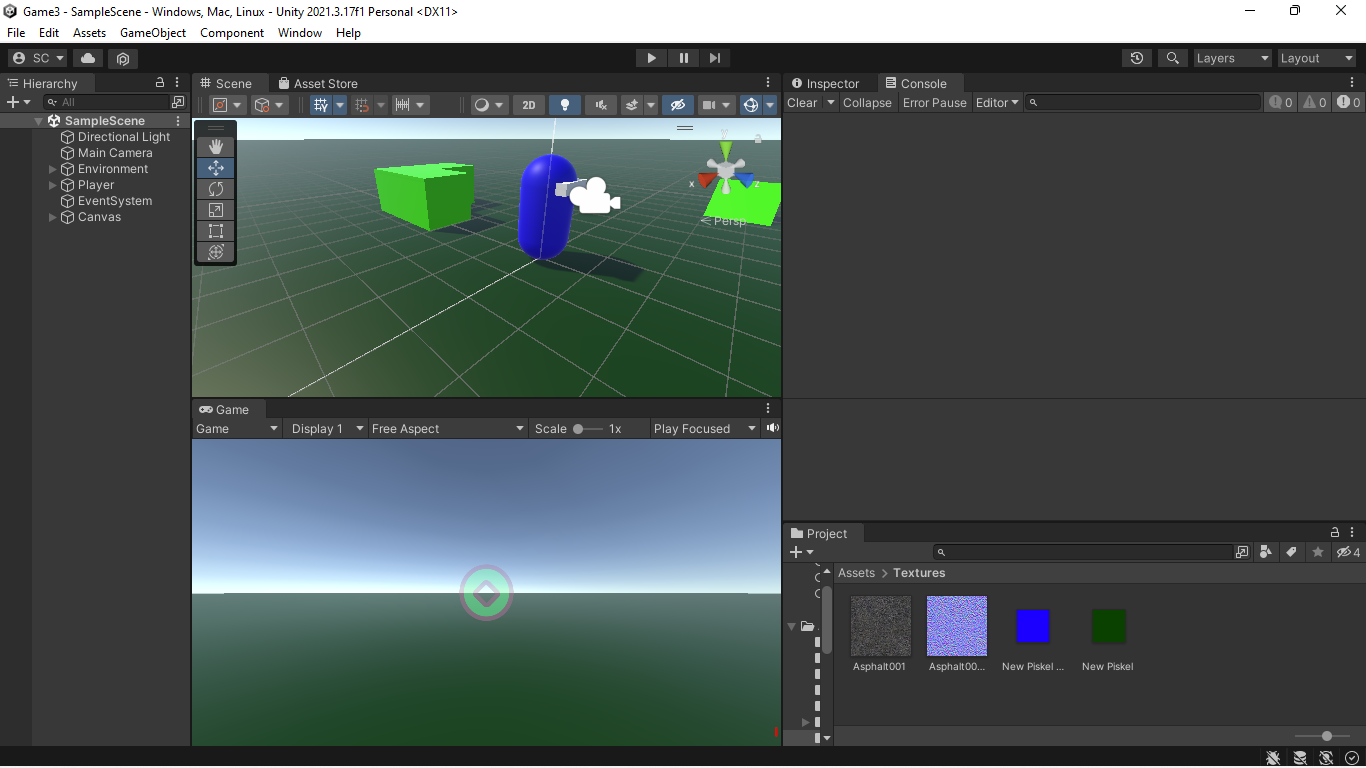Open Undo History in the top toolbar

coord(1136,58)
